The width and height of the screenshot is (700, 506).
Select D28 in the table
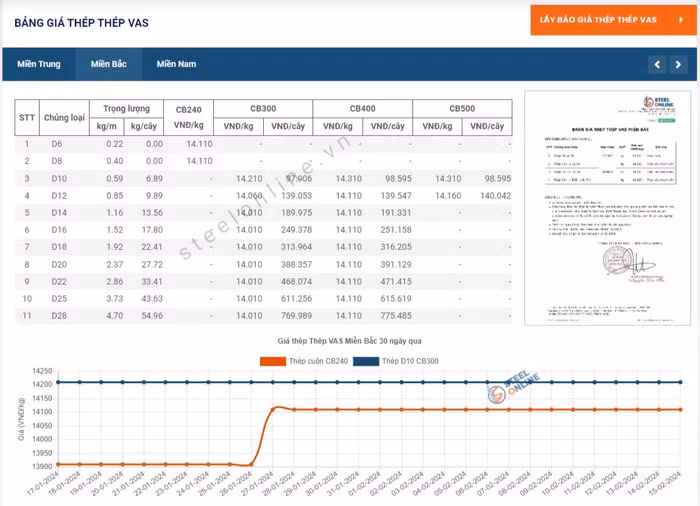(59, 316)
